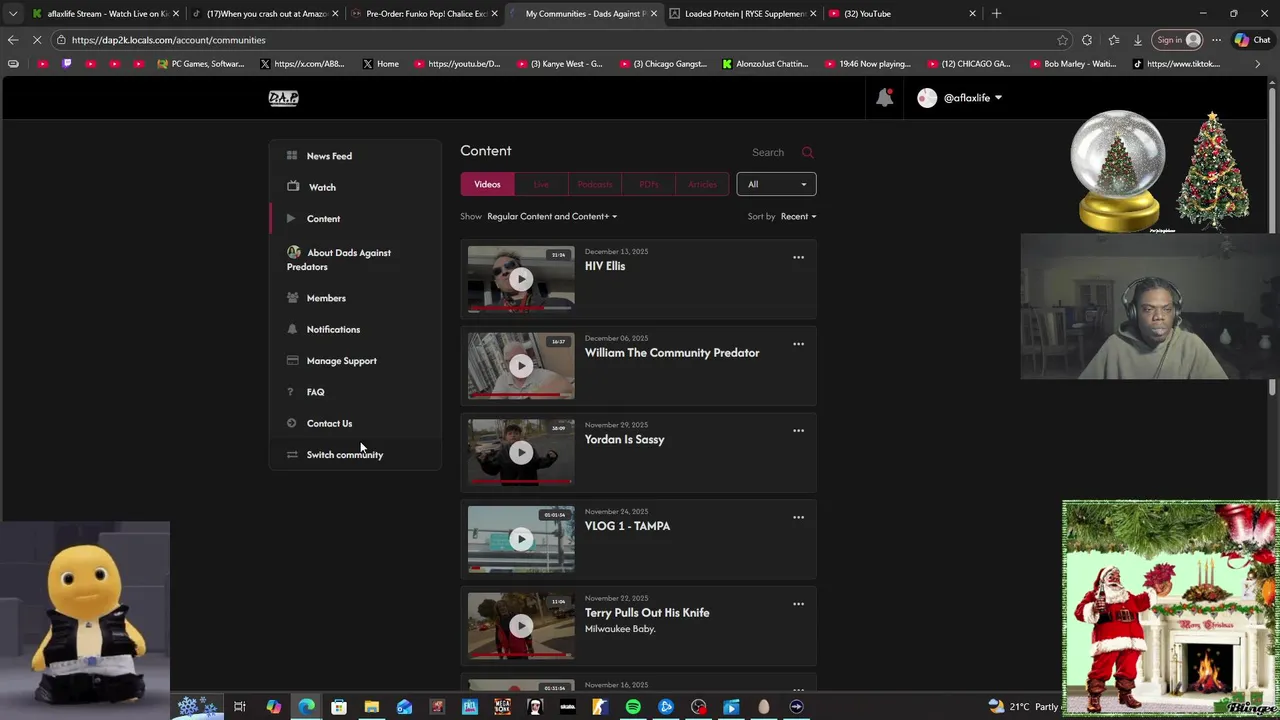This screenshot has height=720, width=1280.
Task: Click the Yordan Is Sassy title
Action: click(x=624, y=439)
